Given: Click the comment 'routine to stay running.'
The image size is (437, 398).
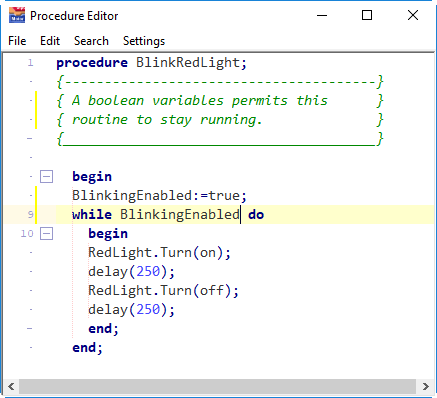Looking at the screenshot, I should click(167, 120).
